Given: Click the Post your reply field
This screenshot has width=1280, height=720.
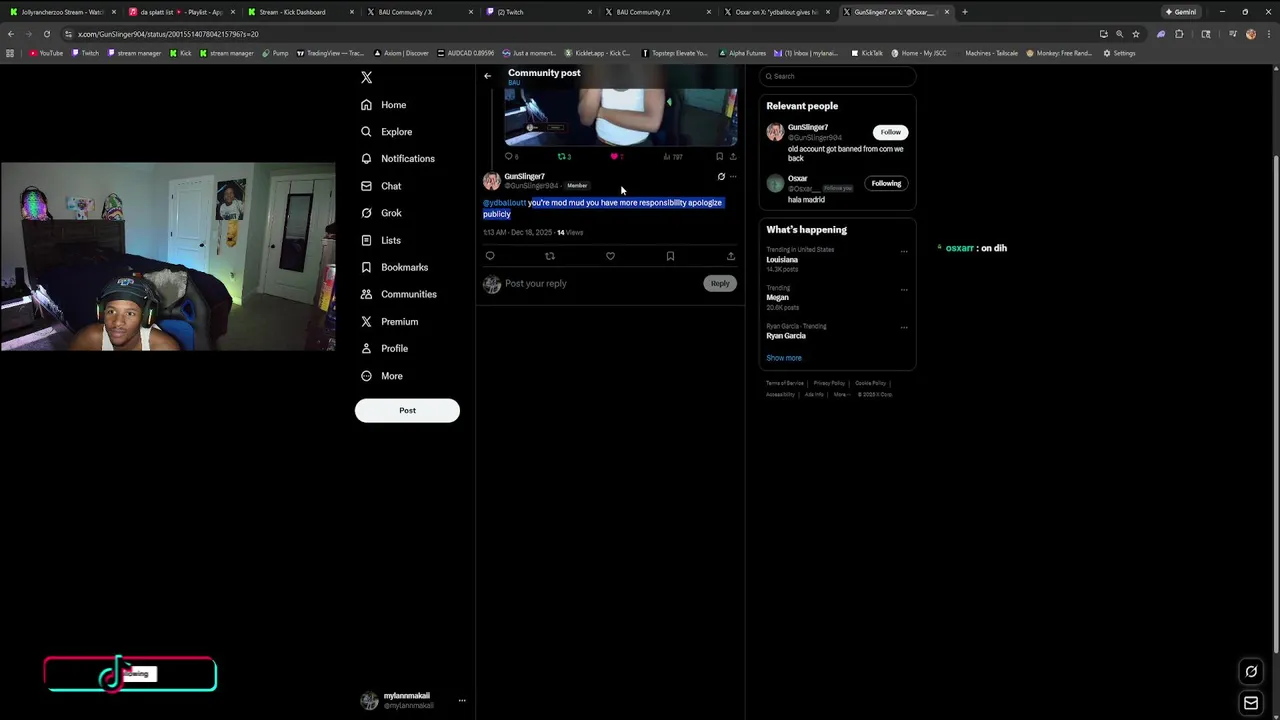Looking at the screenshot, I should pyautogui.click(x=600, y=284).
